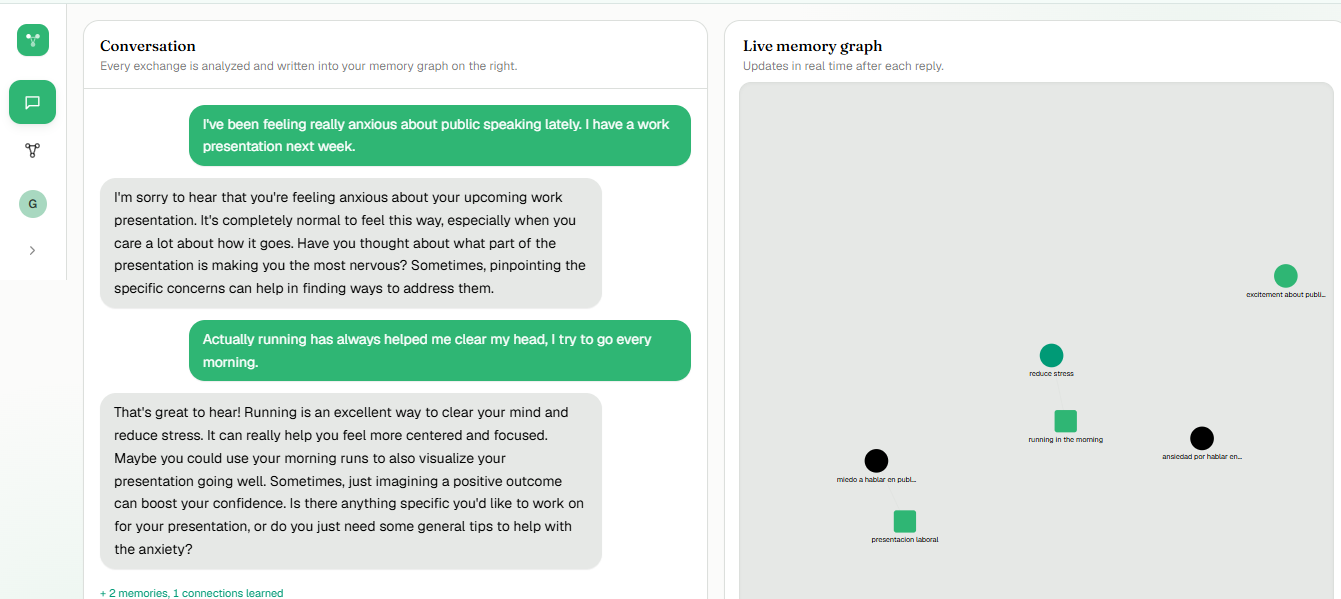1341x599 pixels.
Task: Open the graph view sidebar icon
Action: coord(32,151)
